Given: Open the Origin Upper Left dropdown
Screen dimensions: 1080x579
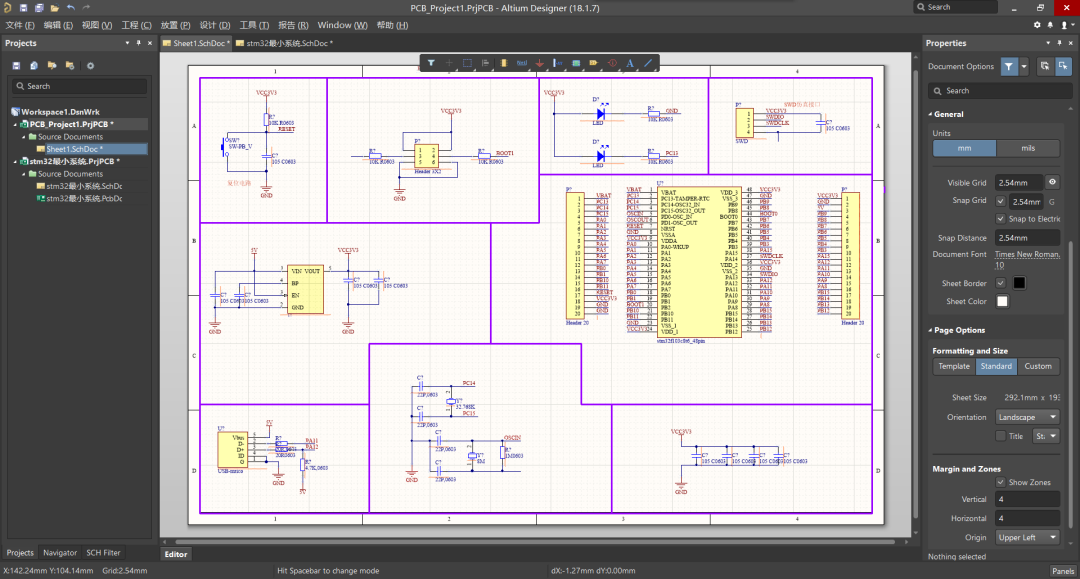Looking at the screenshot, I should click(x=1027, y=537).
